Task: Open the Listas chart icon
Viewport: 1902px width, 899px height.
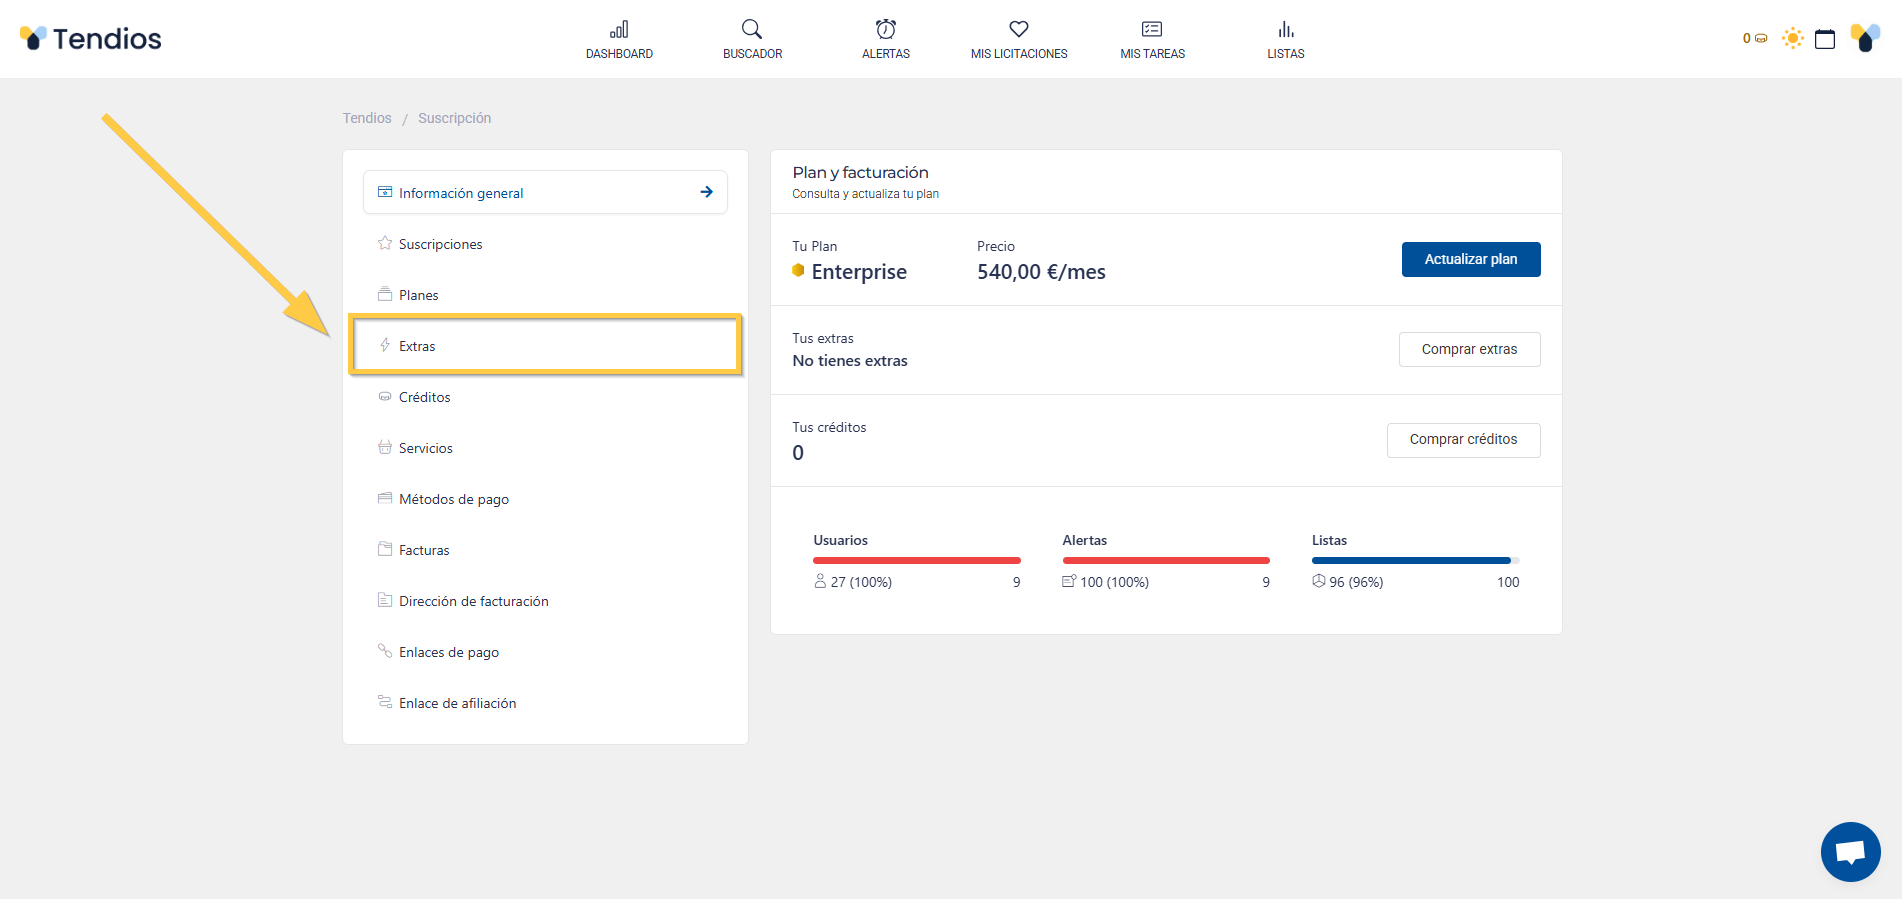Action: tap(1285, 30)
